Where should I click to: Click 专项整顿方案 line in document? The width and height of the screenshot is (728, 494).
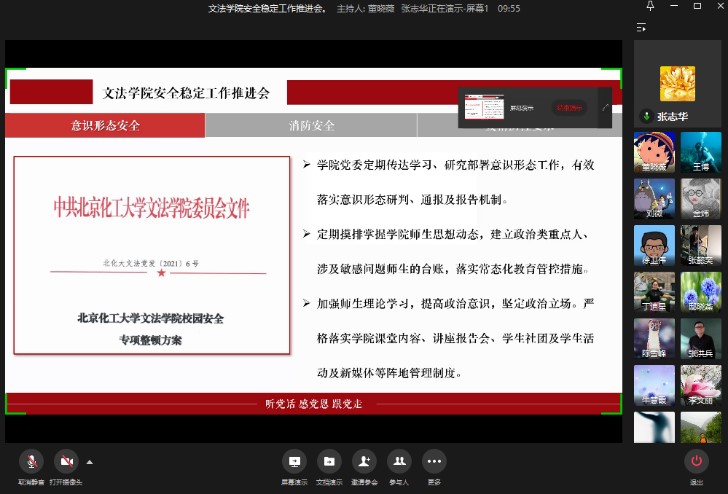click(x=150, y=340)
